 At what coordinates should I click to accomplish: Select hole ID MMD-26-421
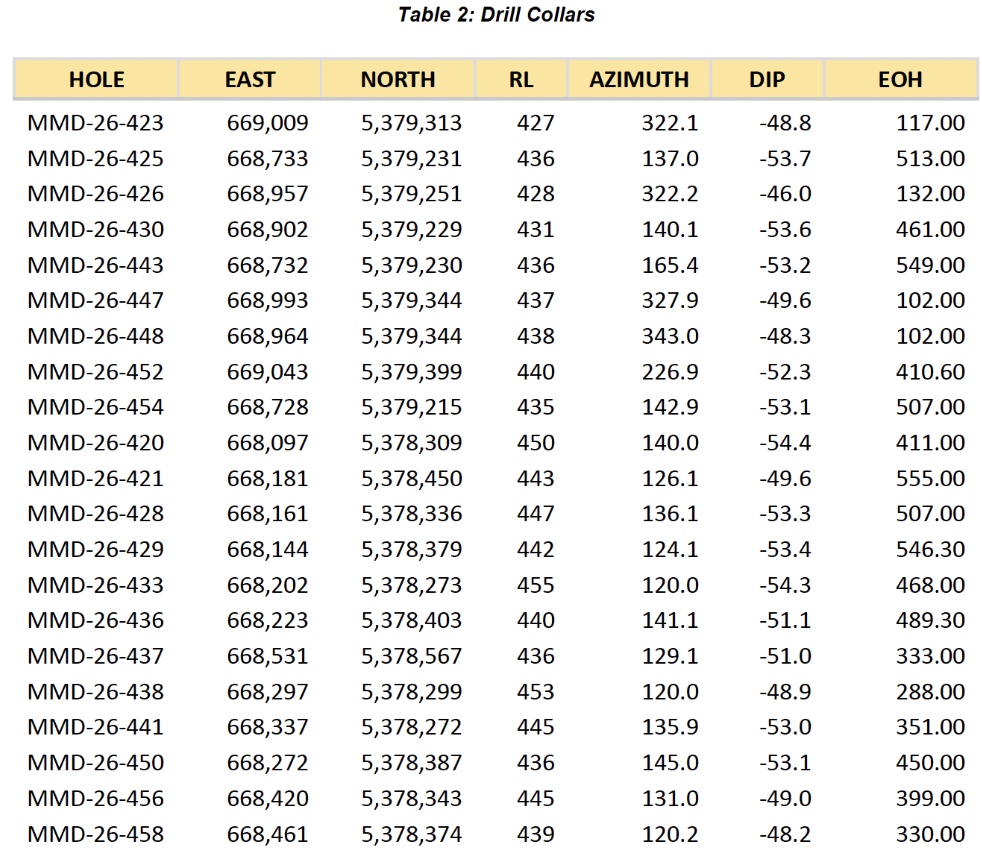[95, 478]
